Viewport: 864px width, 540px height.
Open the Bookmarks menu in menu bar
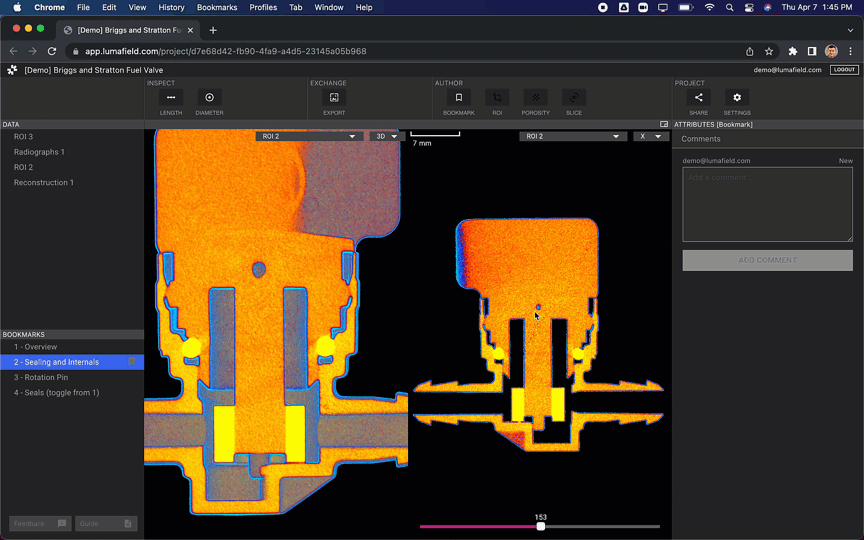click(217, 7)
